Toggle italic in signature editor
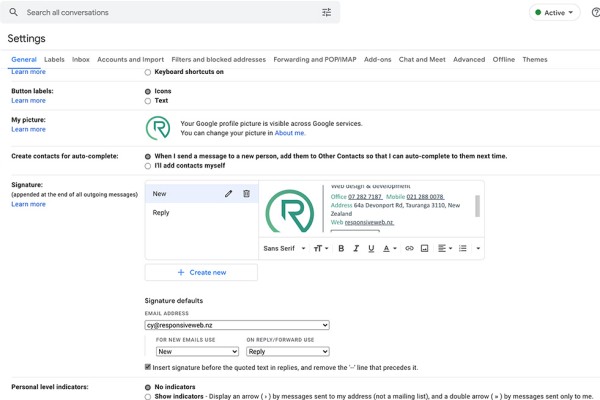600x400 pixels. (x=356, y=248)
